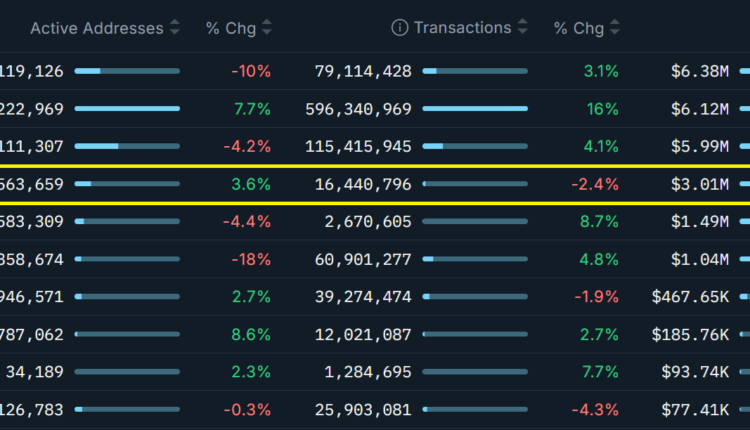Click the $6.38M value
Screen dimensions: 750x430
tap(700, 71)
